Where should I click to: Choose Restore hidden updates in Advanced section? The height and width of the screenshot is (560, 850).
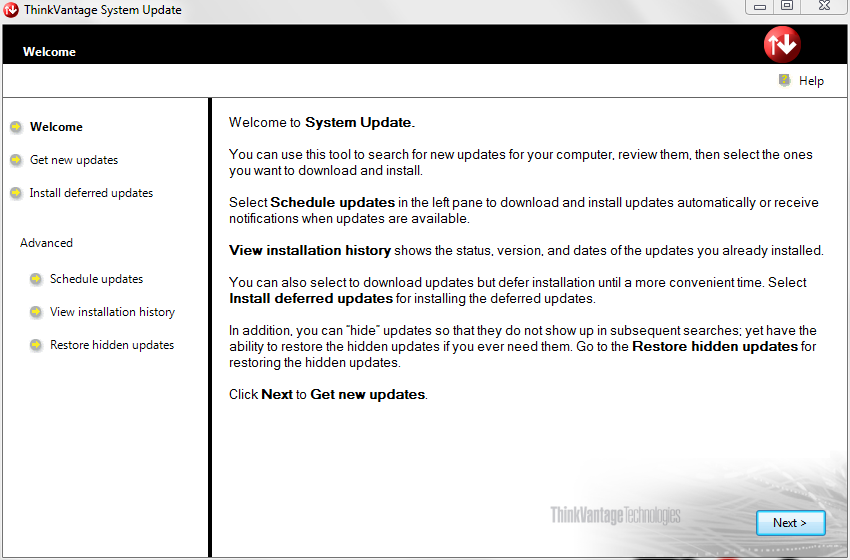[x=112, y=345]
